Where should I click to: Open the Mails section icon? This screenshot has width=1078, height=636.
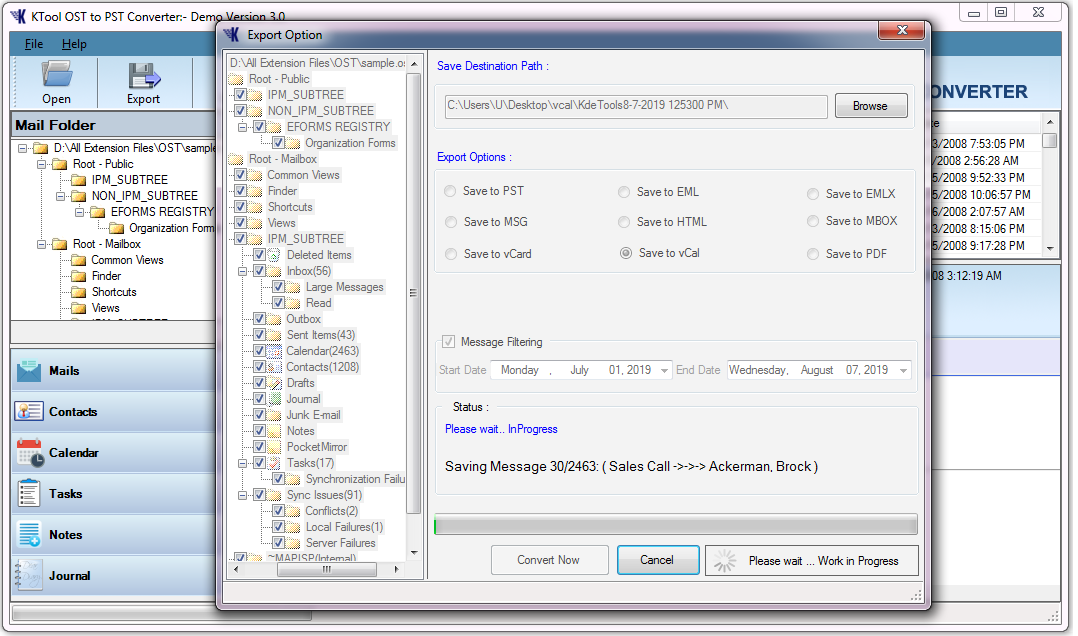point(29,371)
